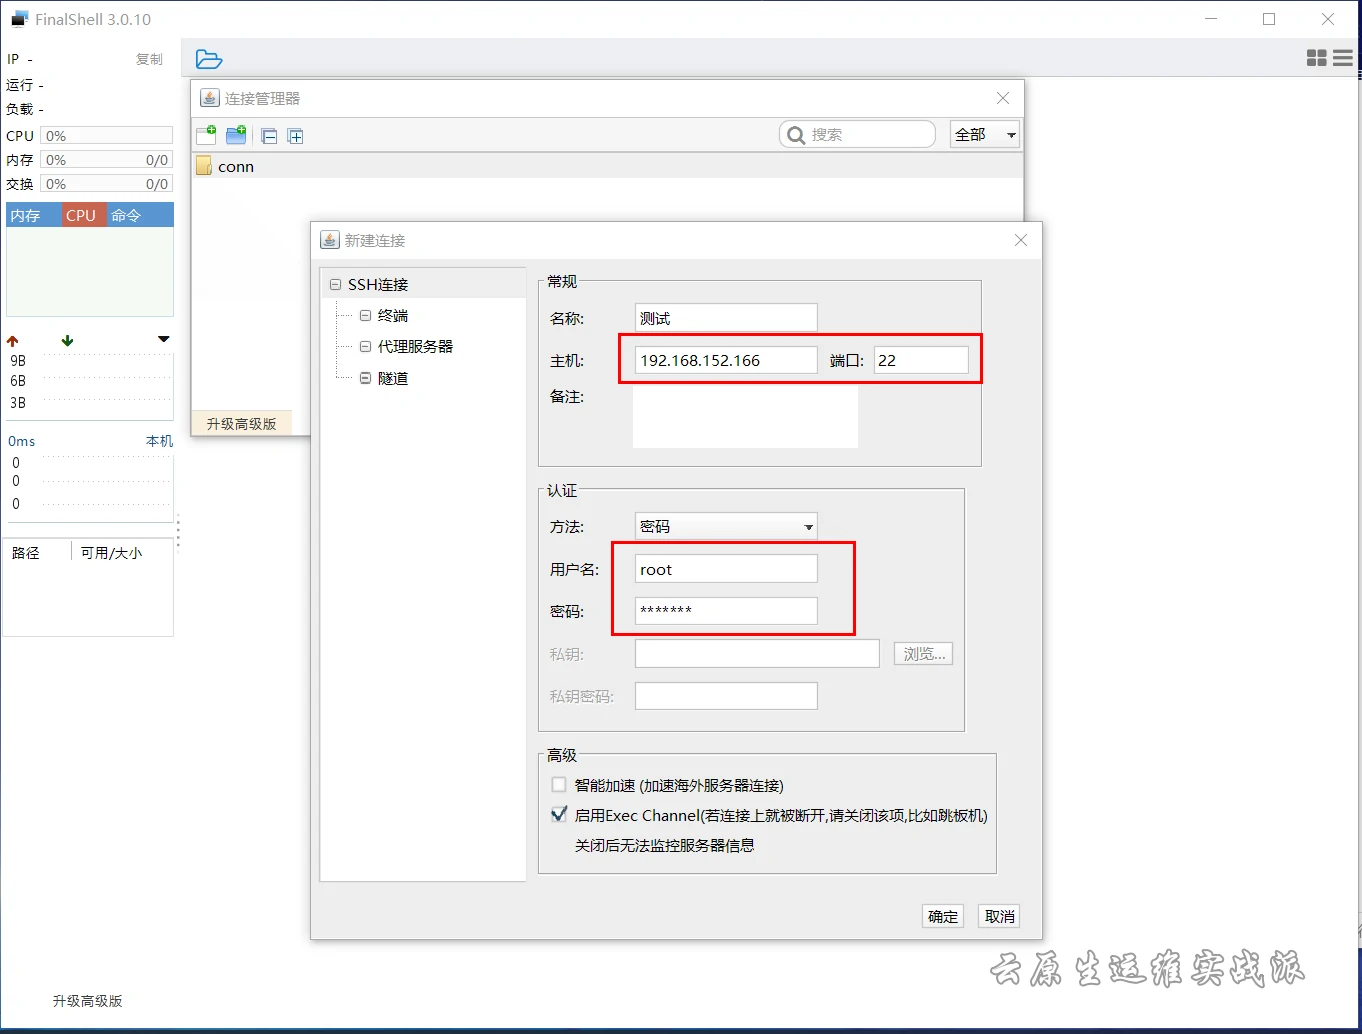The height and width of the screenshot is (1034, 1362).
Task: Enable 智能加速 checkbox
Action: coord(559,785)
